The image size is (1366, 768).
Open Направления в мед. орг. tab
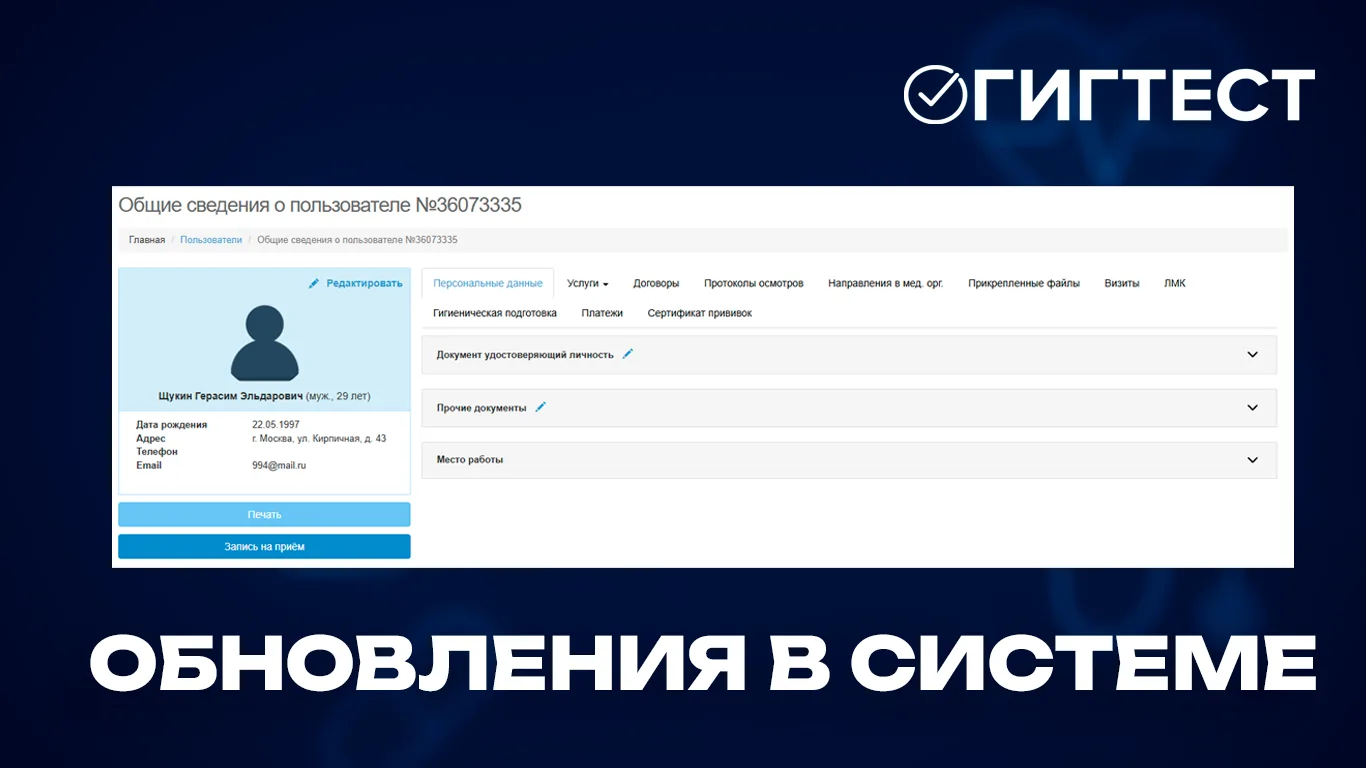885,283
